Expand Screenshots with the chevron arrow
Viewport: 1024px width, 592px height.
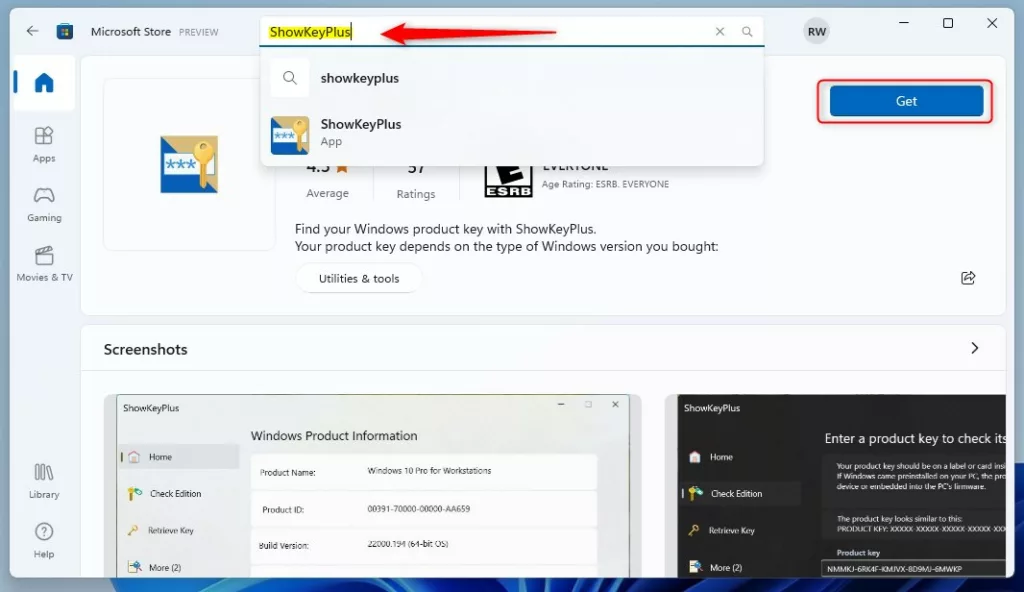pyautogui.click(x=974, y=348)
